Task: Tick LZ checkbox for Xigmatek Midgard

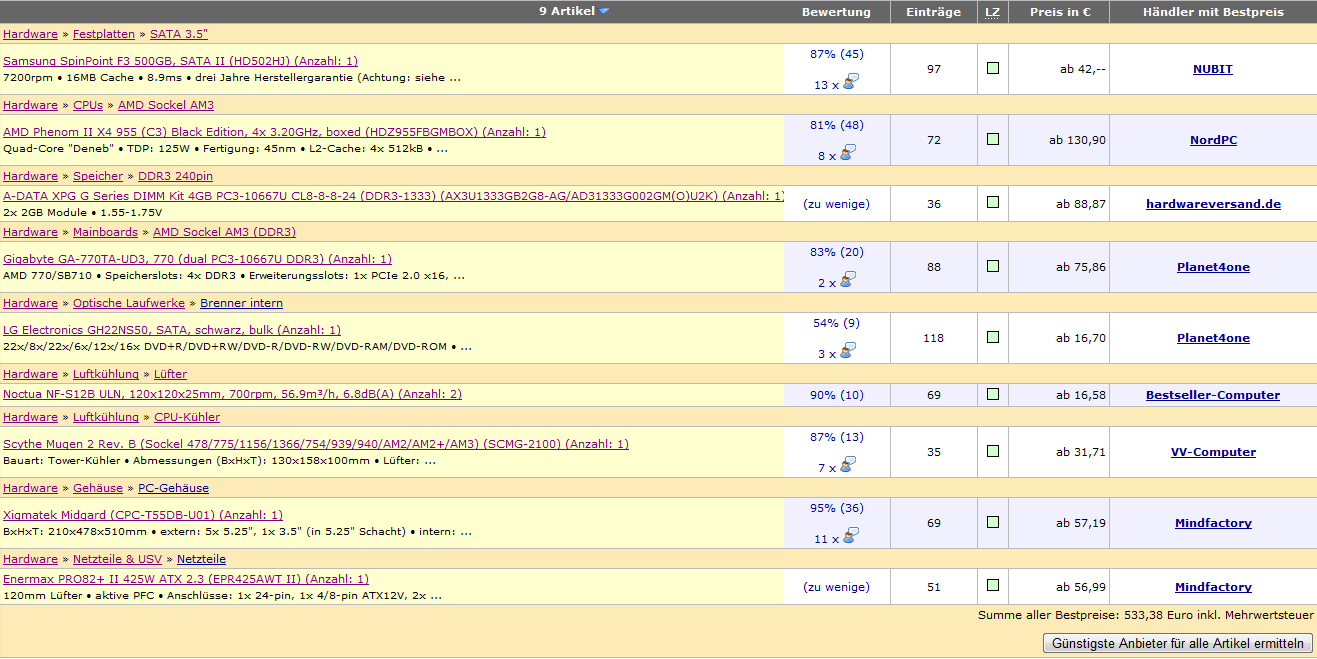Action: coord(993,522)
